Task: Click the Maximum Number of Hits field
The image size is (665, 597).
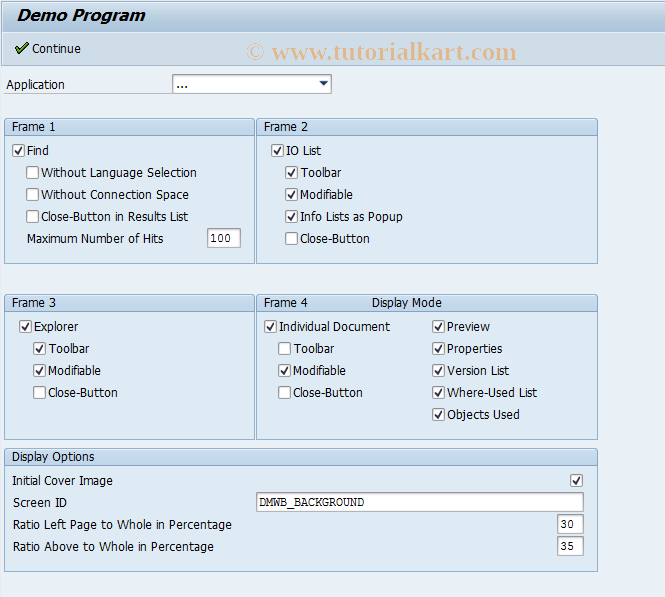Action: 224,238
